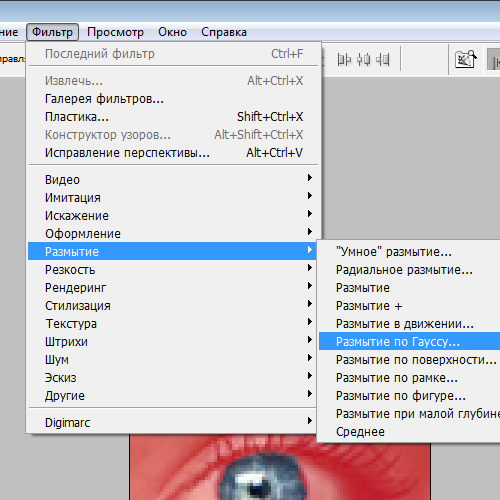This screenshot has width=500, height=500.
Task: Click the disabled Последний фильтр item
Action: 174,54
